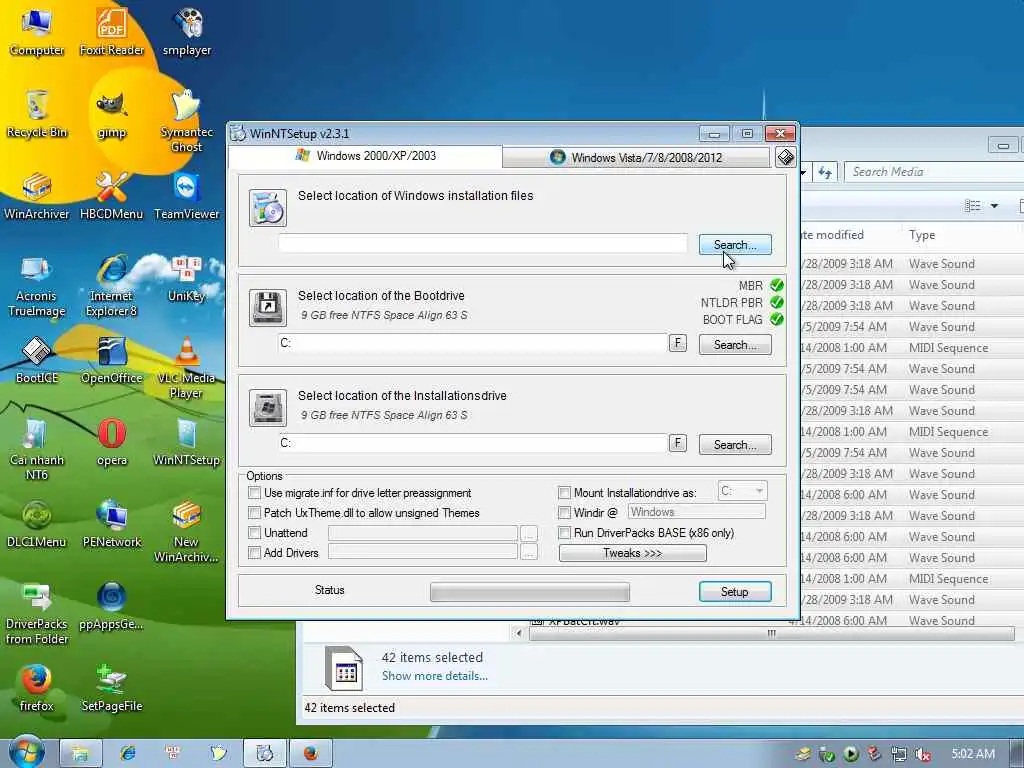Viewport: 1024px width, 768px height.
Task: Click the Status progress bar
Action: point(530,592)
